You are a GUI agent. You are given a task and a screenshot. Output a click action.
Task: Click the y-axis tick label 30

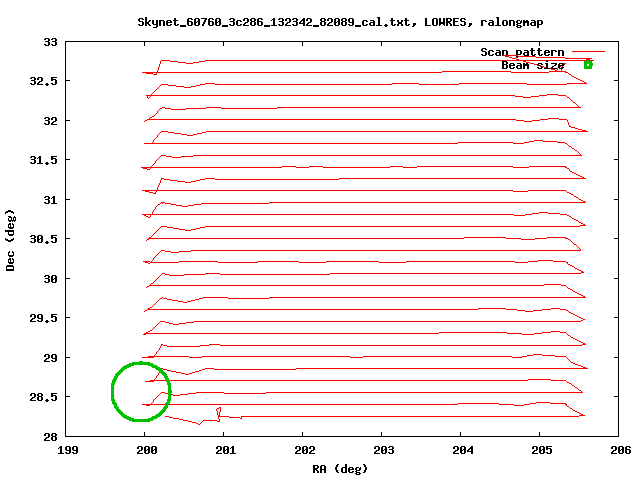point(51,279)
